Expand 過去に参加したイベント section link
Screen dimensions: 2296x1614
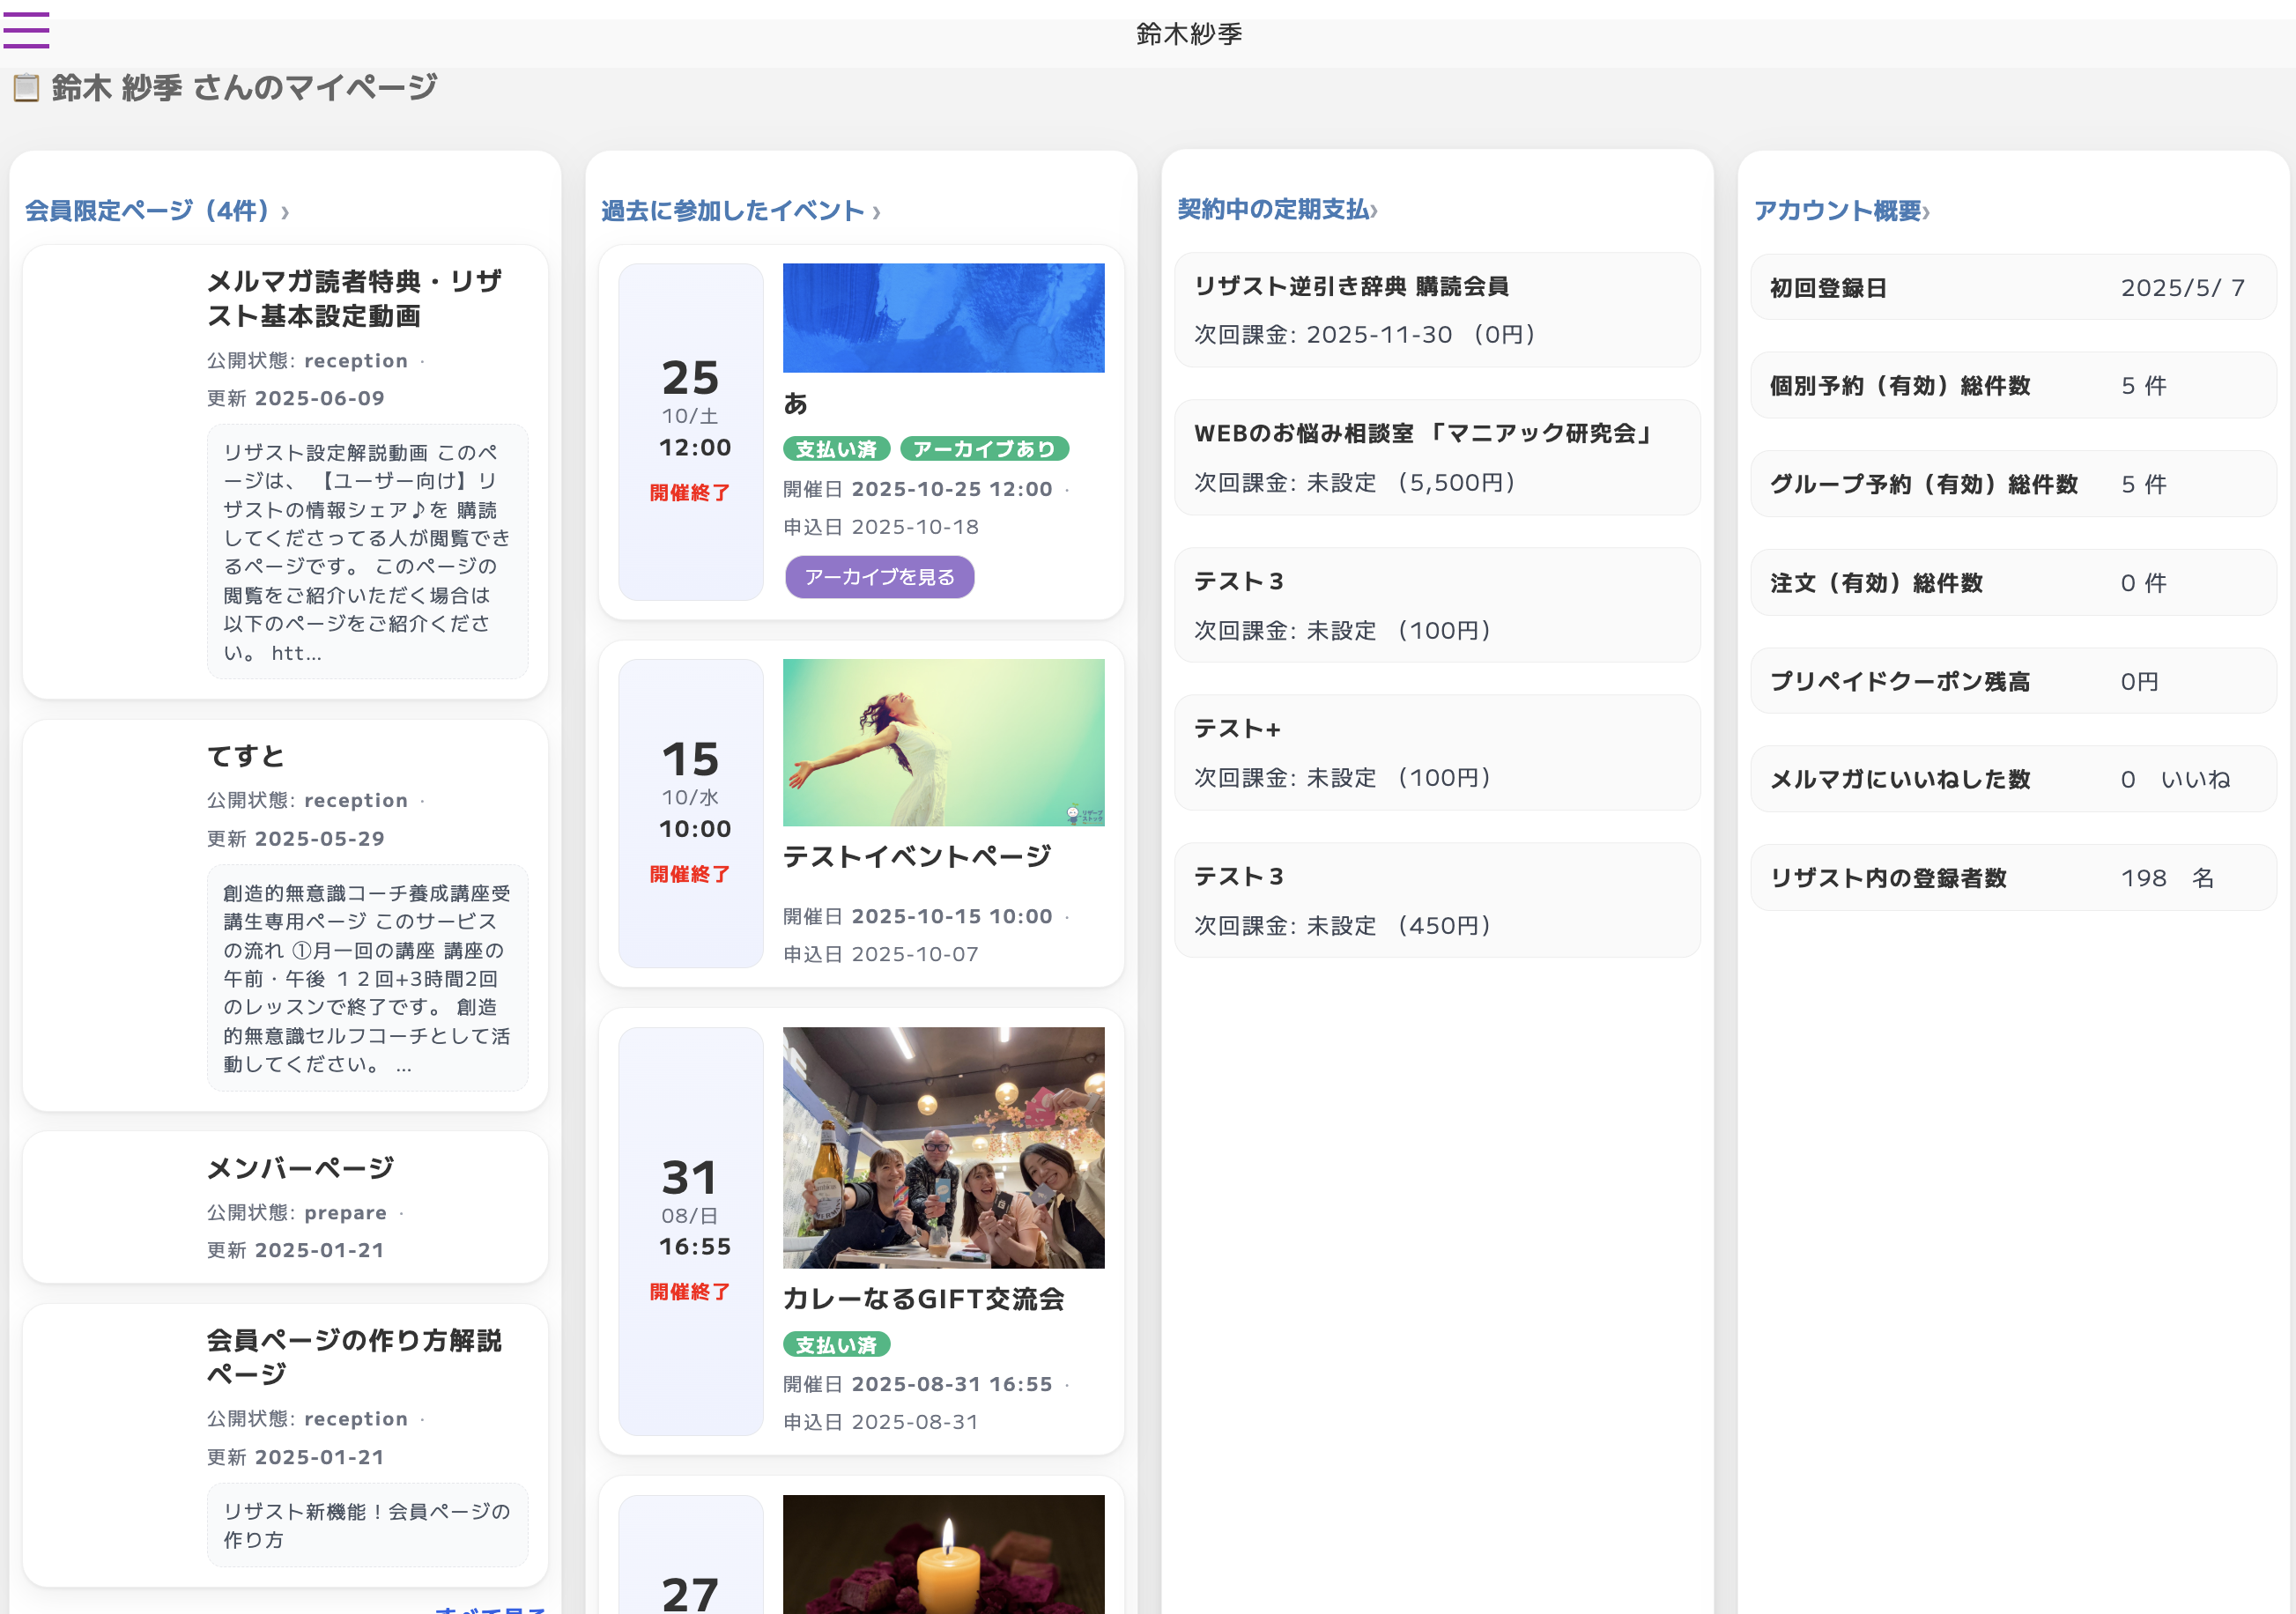pos(740,211)
